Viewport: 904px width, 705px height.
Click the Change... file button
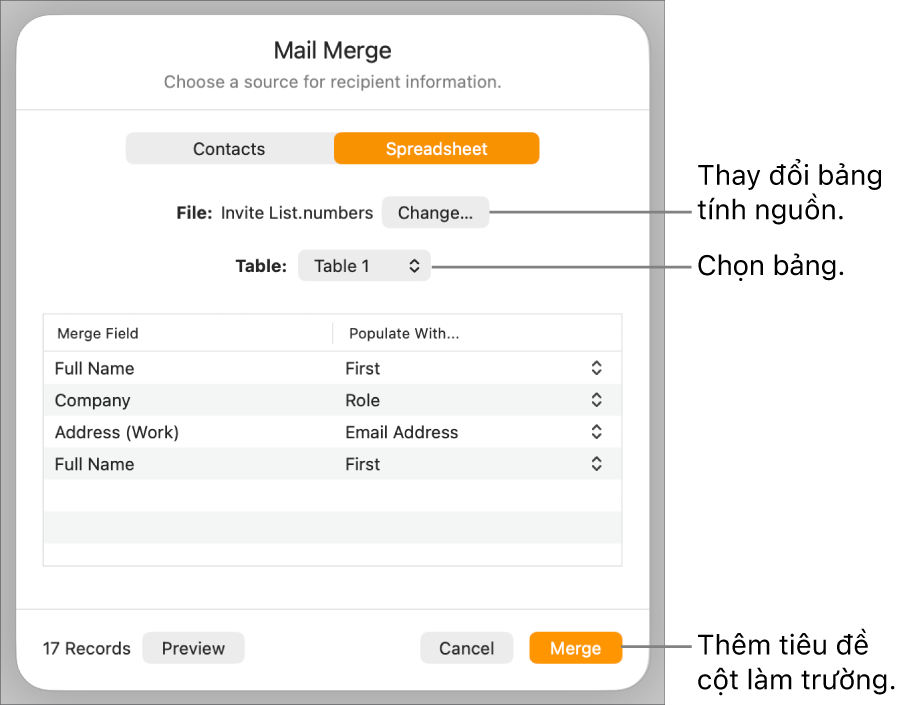pos(435,212)
